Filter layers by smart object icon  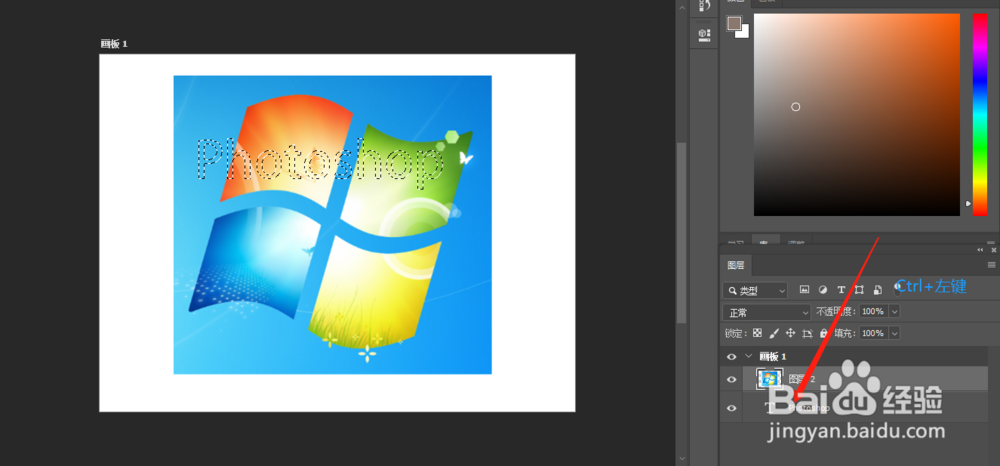(x=878, y=289)
